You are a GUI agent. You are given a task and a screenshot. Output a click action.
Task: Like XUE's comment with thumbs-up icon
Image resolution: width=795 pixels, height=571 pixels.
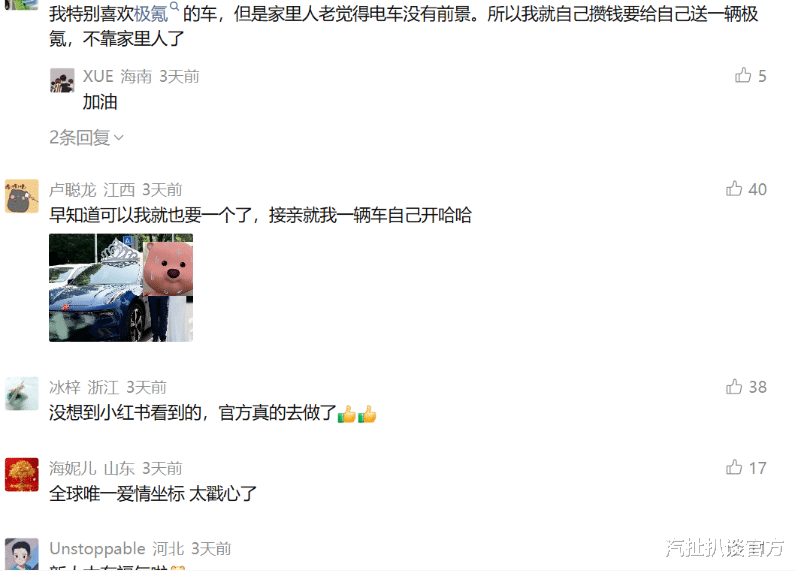tap(743, 76)
